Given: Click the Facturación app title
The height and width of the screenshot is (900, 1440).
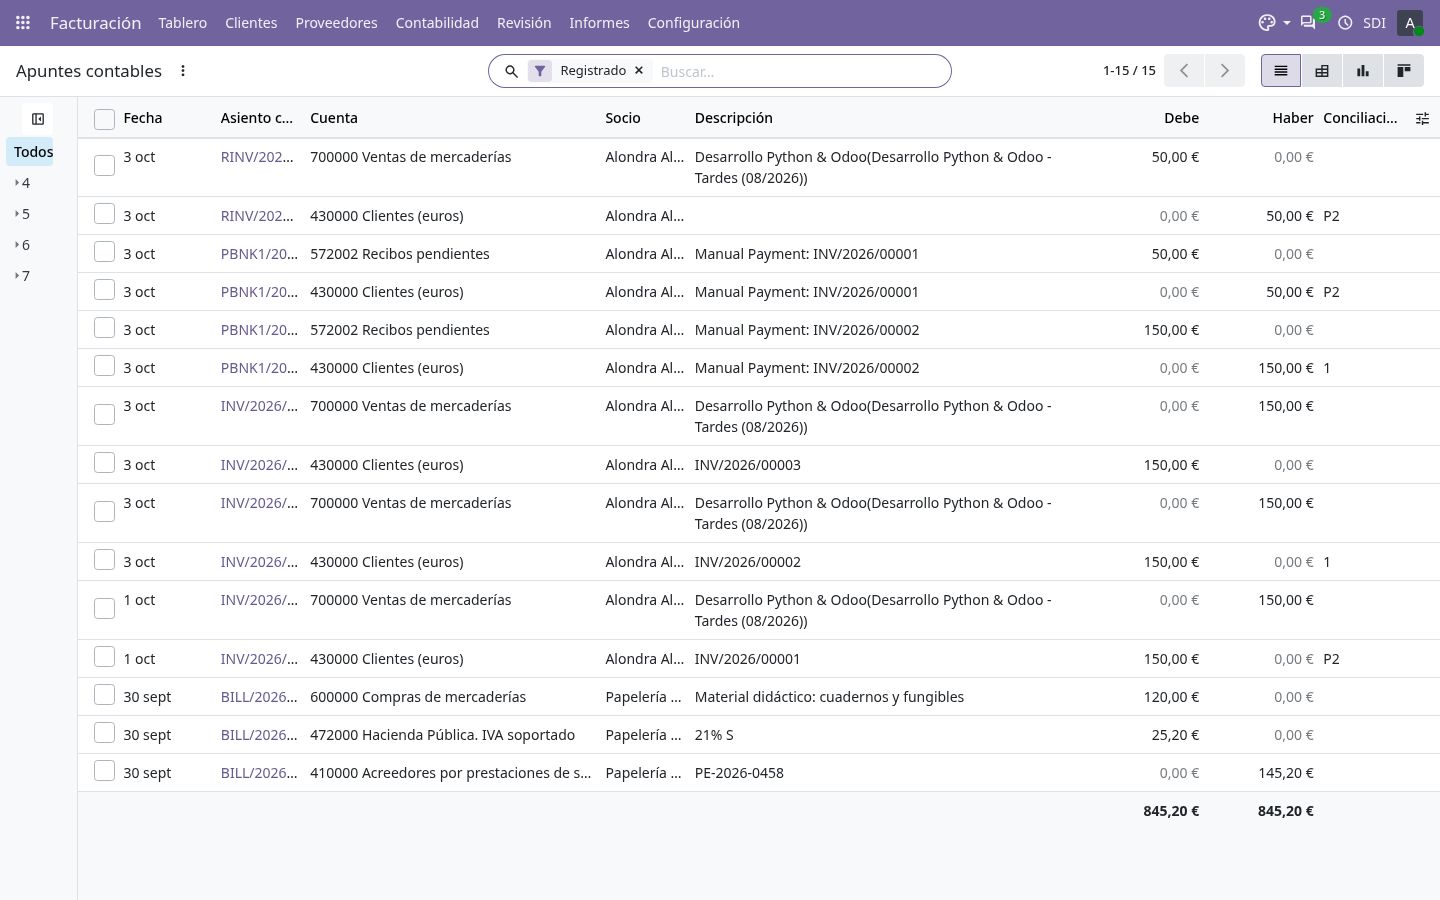Looking at the screenshot, I should (x=96, y=22).
